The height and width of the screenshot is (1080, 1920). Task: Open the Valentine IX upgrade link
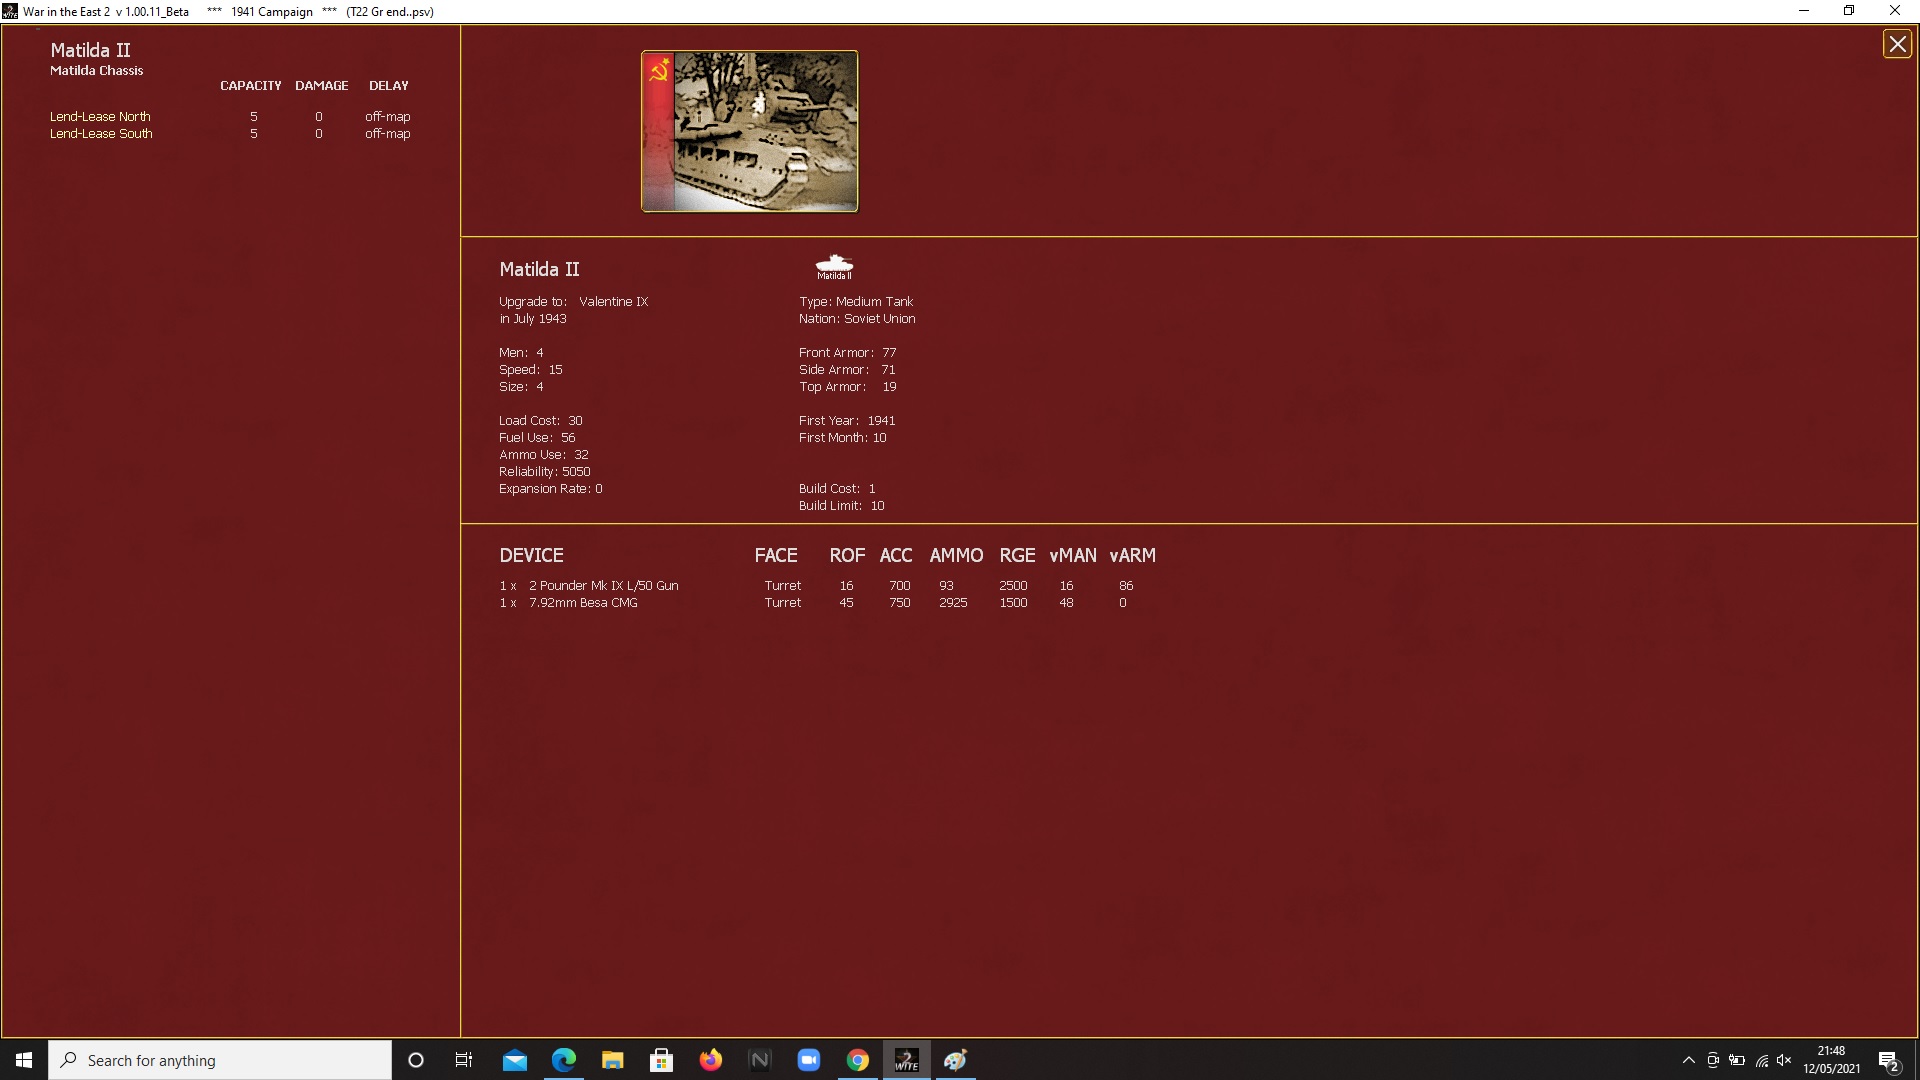click(x=613, y=301)
